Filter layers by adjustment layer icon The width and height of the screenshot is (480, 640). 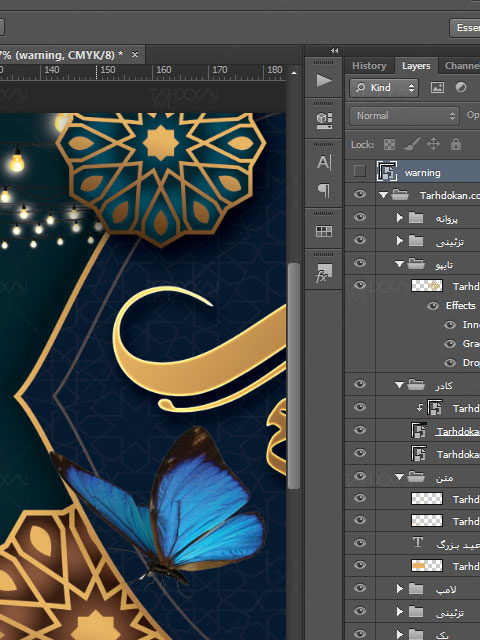461,87
